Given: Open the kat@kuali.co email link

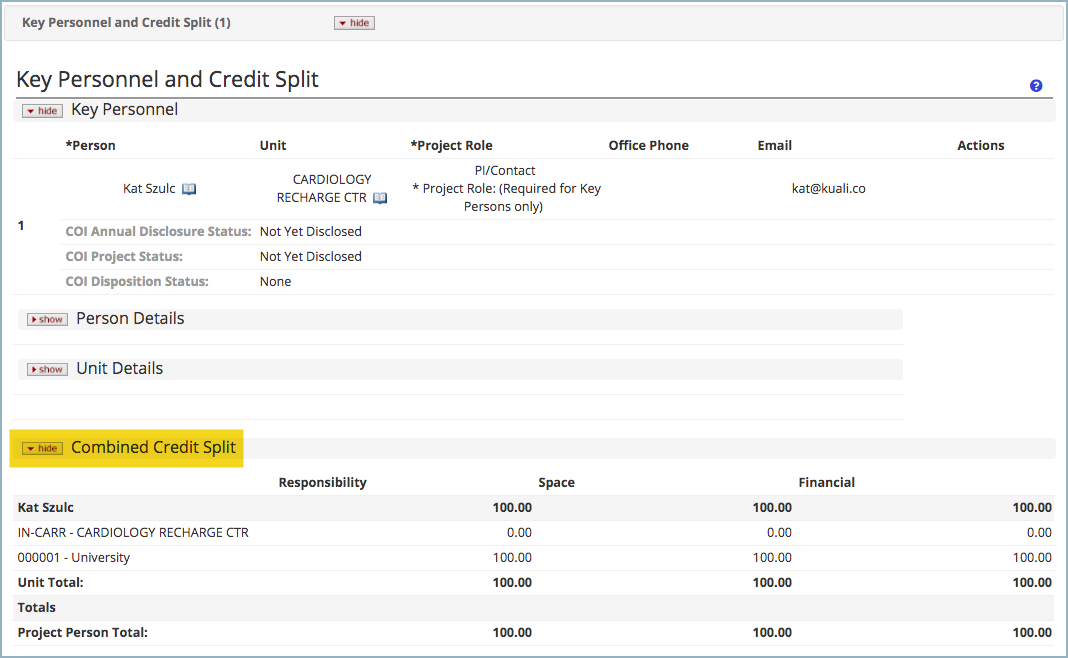Looking at the screenshot, I should point(829,188).
